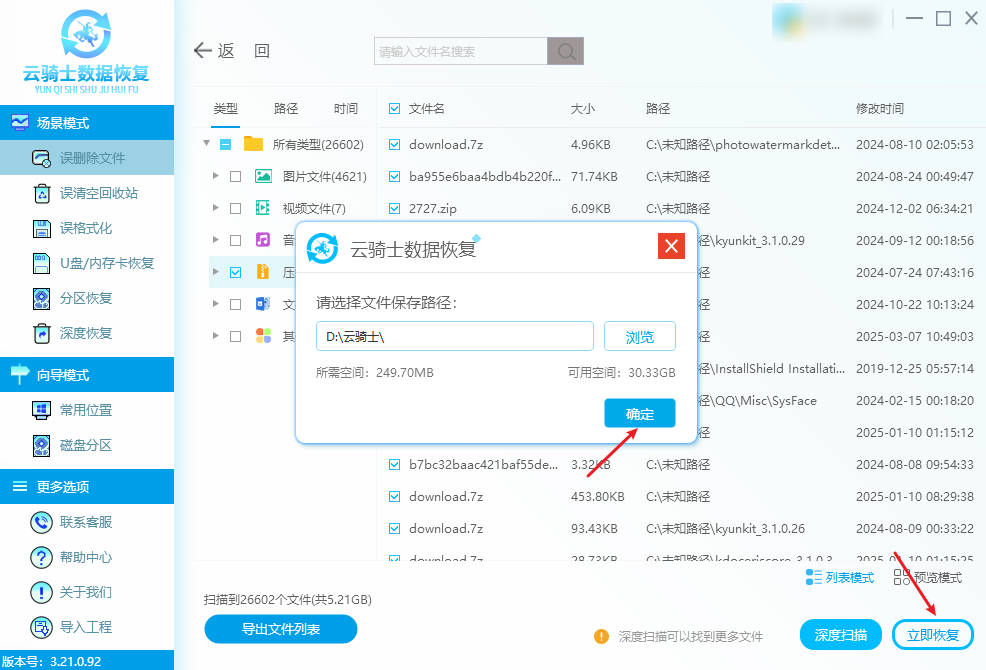Image resolution: width=986 pixels, height=670 pixels.
Task: Click the D:\云骑士\ save path field
Action: point(455,337)
